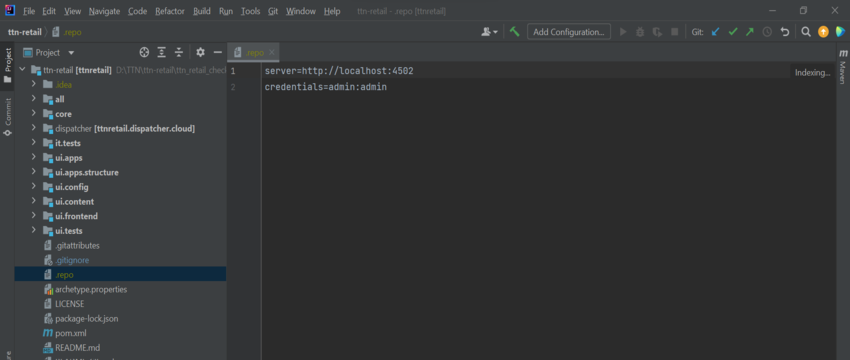Select pom.xml Maven file
This screenshot has width=850, height=360.
coord(70,333)
